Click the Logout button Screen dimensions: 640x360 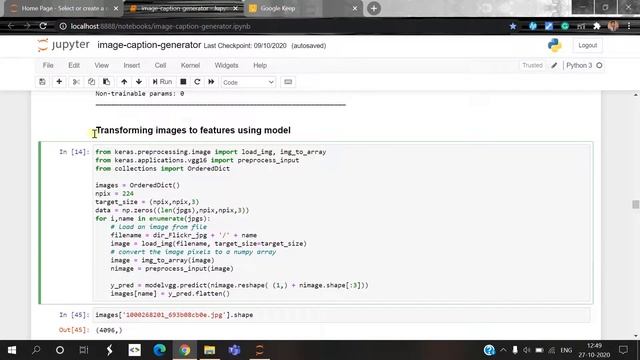pos(587,45)
